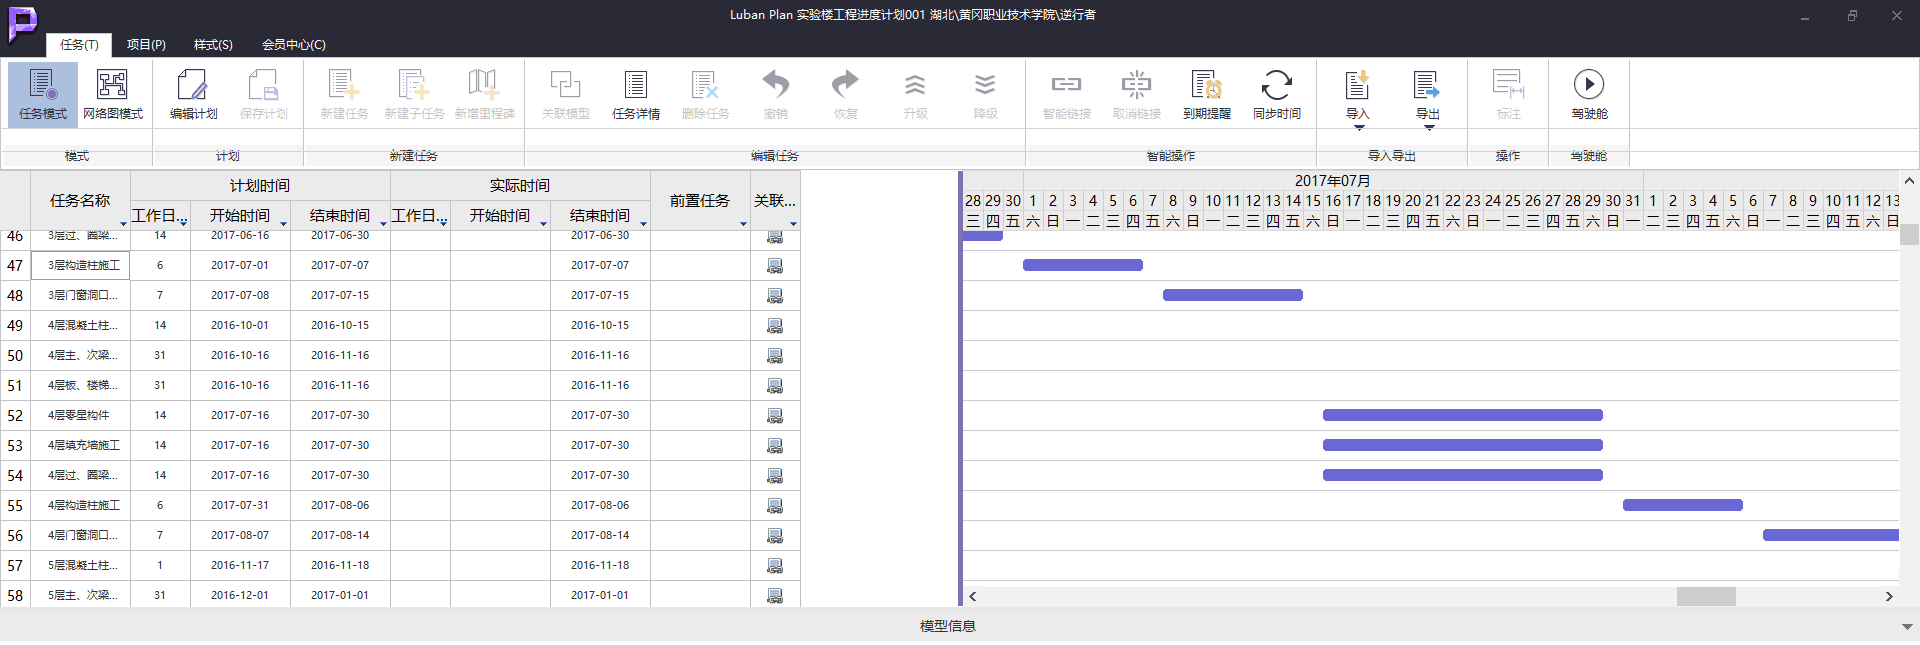Open filter arrow on 关联 column
The width and height of the screenshot is (1920, 645).
[x=793, y=224]
